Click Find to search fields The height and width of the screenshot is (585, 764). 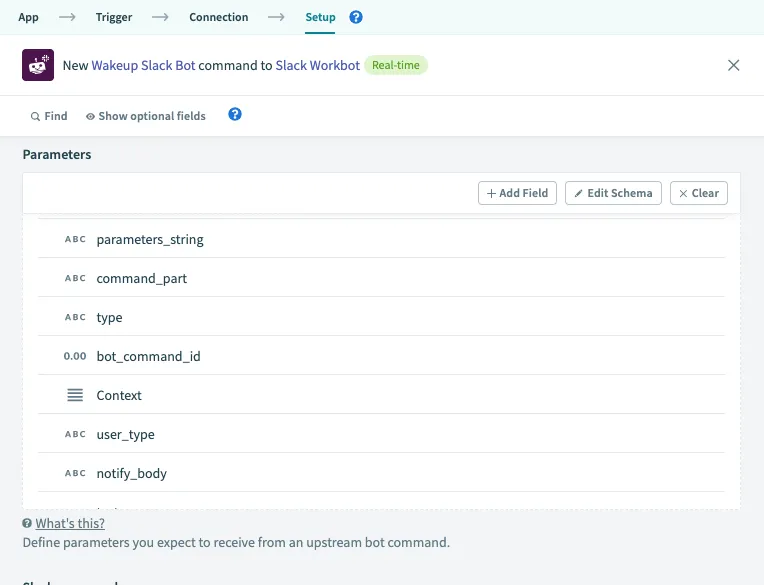pyautogui.click(x=49, y=116)
